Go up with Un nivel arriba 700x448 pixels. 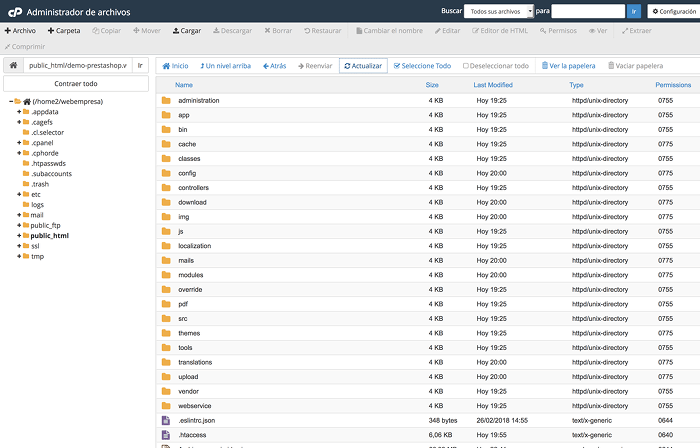226,66
